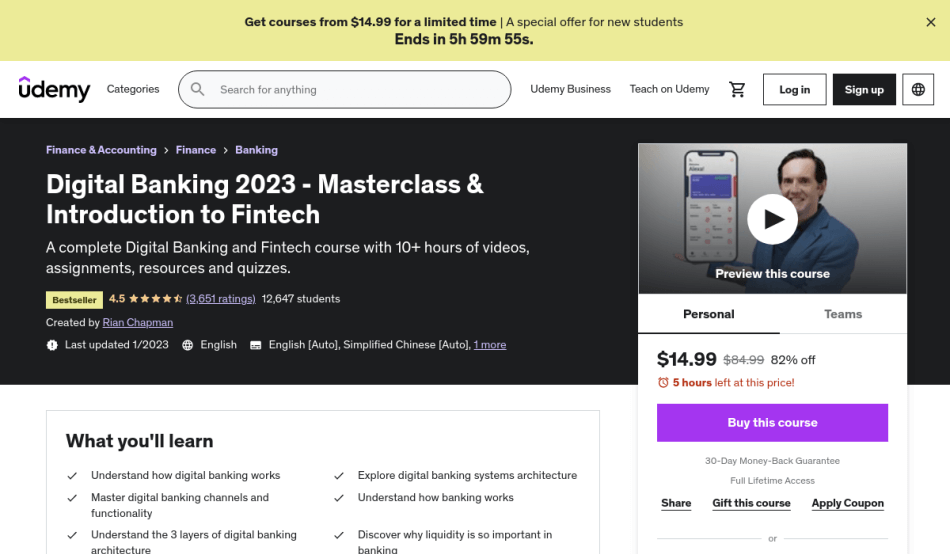Click the last updated alert icon
This screenshot has height=554, width=950.
[x=52, y=345]
